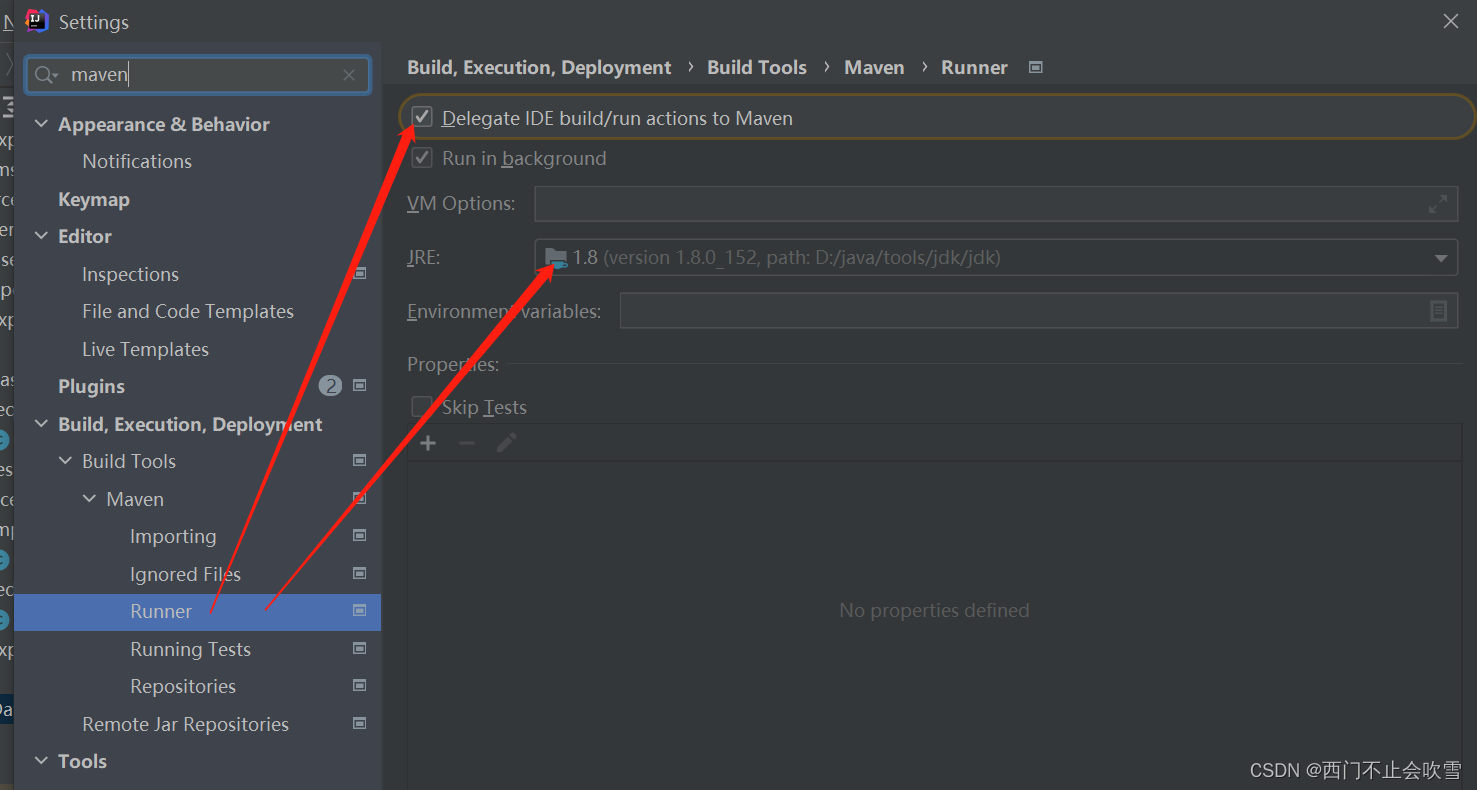The width and height of the screenshot is (1477, 790).
Task: Add a new Maven property
Action: point(428,443)
